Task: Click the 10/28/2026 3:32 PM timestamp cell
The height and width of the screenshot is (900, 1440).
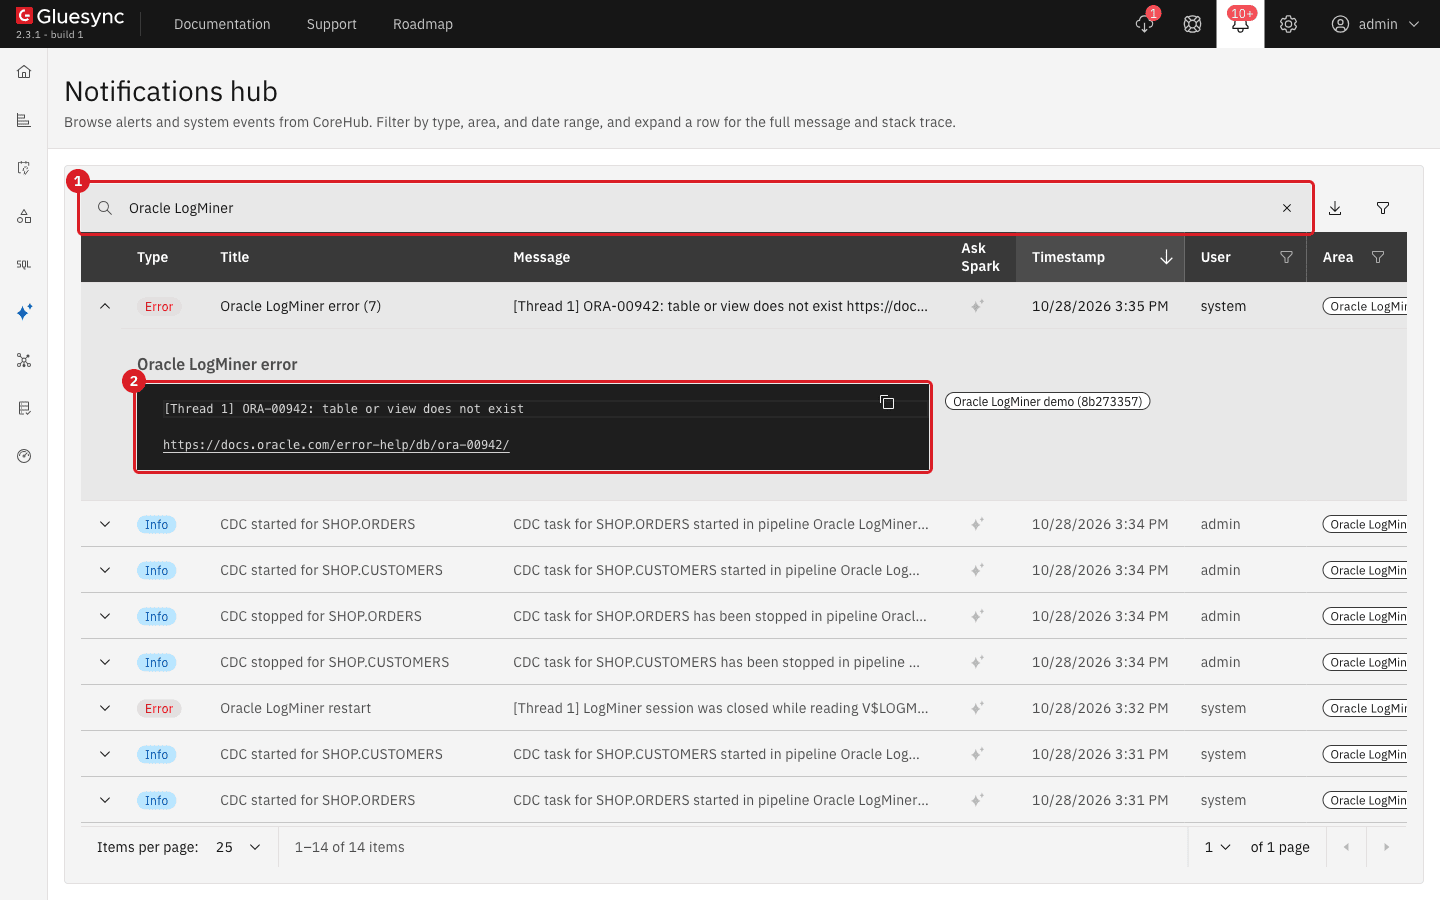Action: coord(1100,708)
